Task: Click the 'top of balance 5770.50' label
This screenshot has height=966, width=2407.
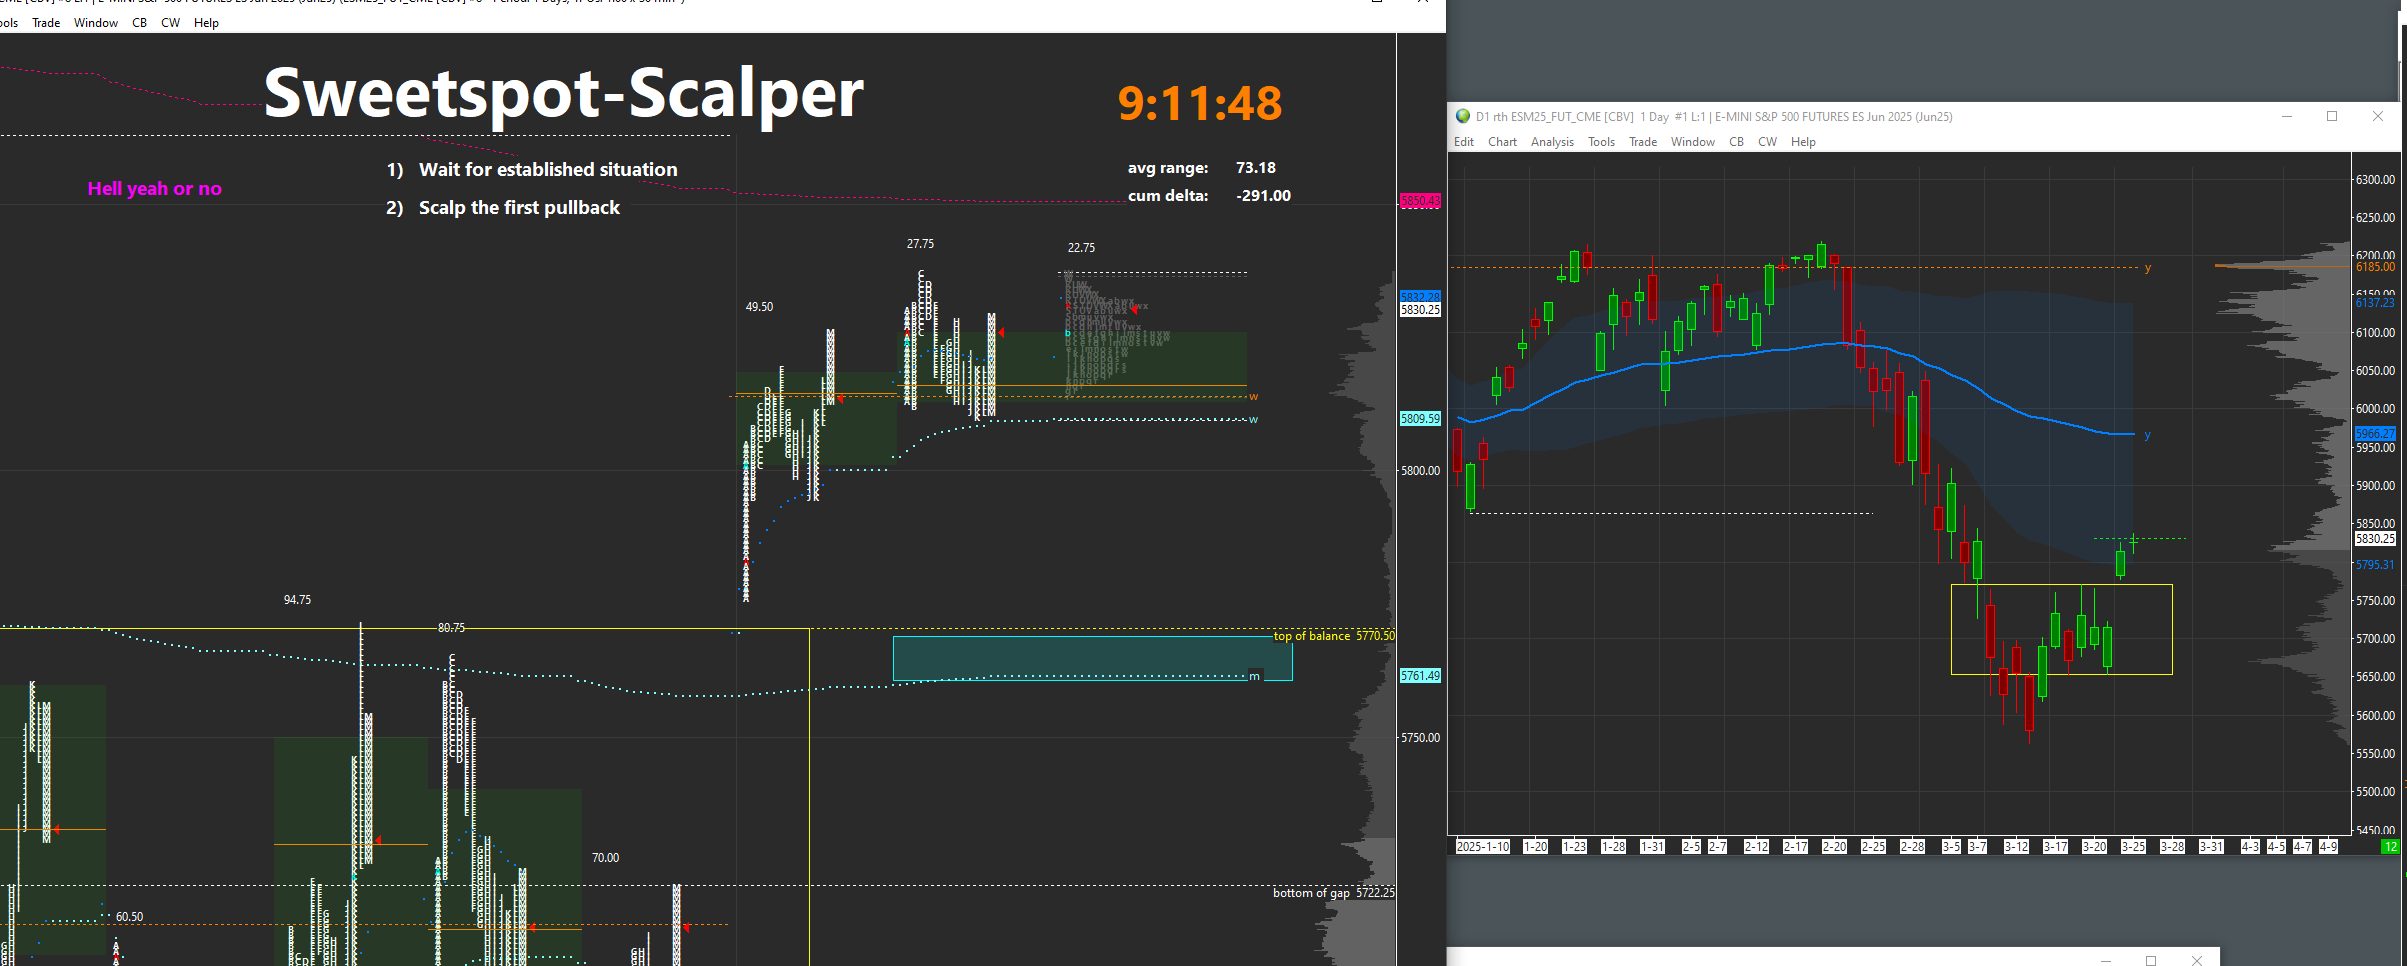Action: pos(1334,636)
